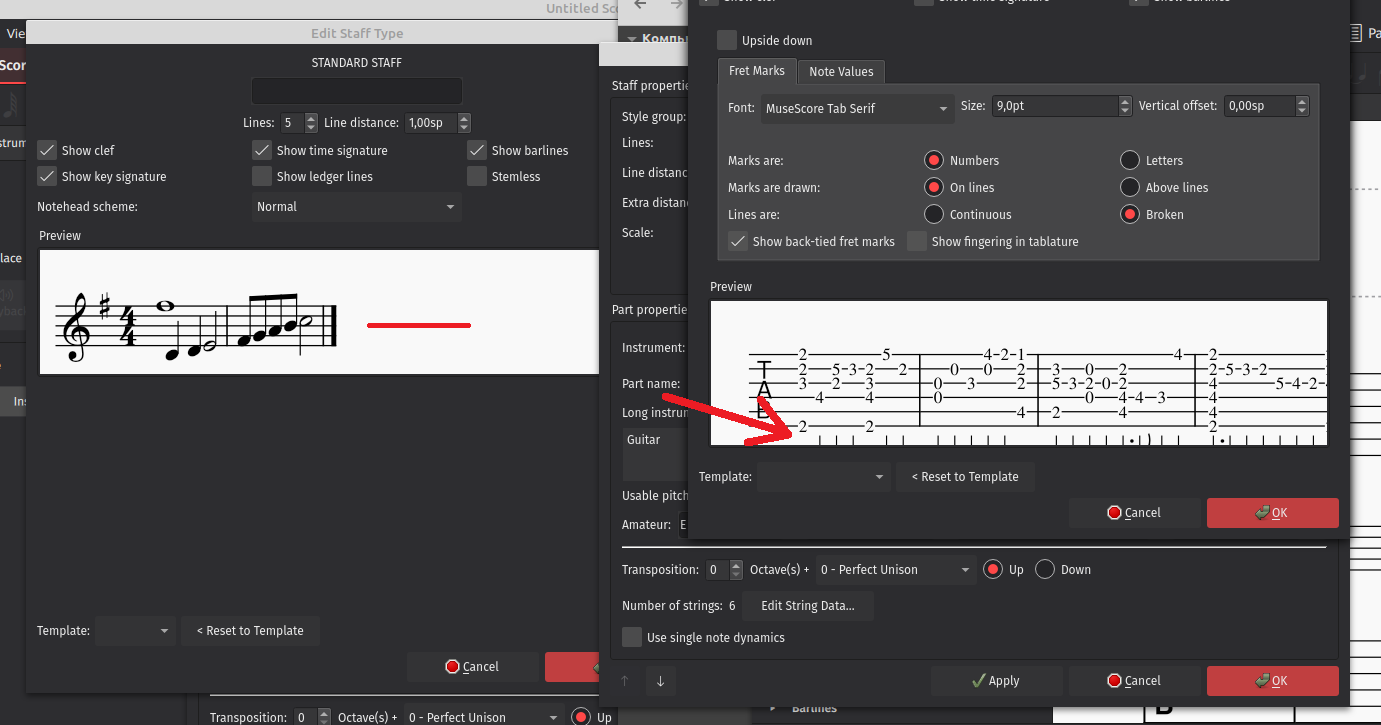Enable the Stemless checkbox
1381x725 pixels.
coord(477,176)
